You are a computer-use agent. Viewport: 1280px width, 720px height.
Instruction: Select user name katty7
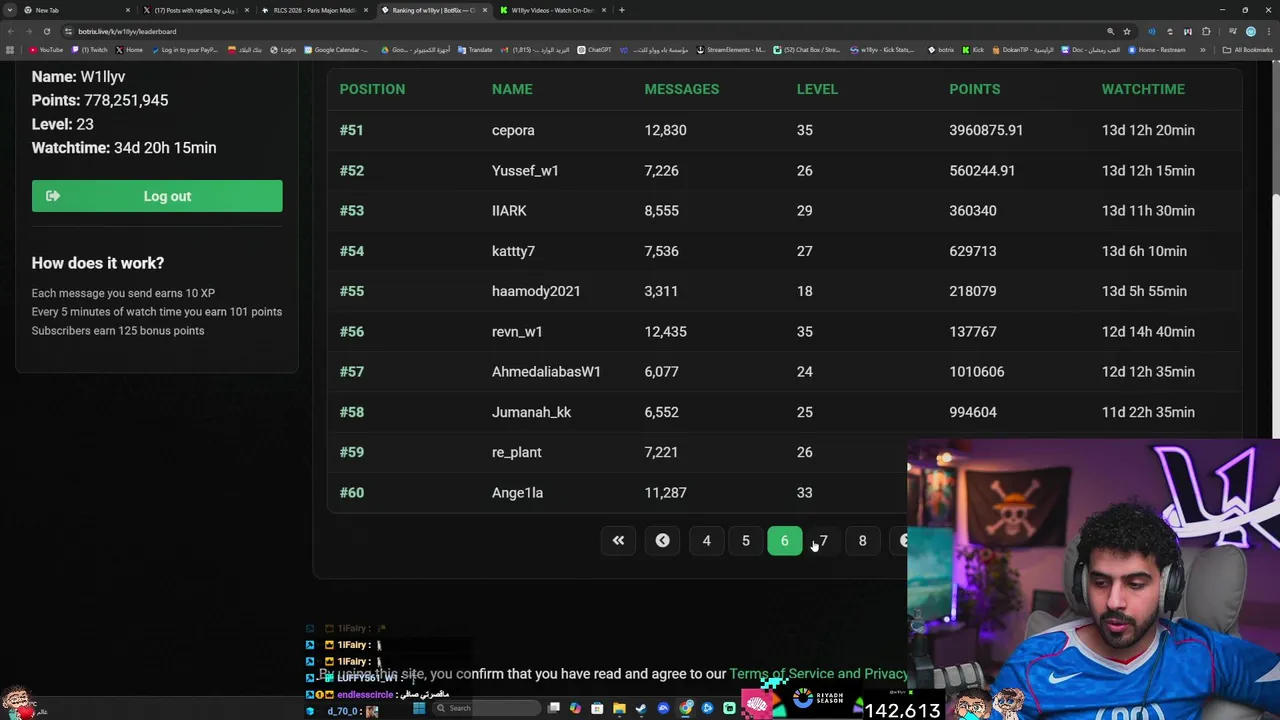[513, 251]
